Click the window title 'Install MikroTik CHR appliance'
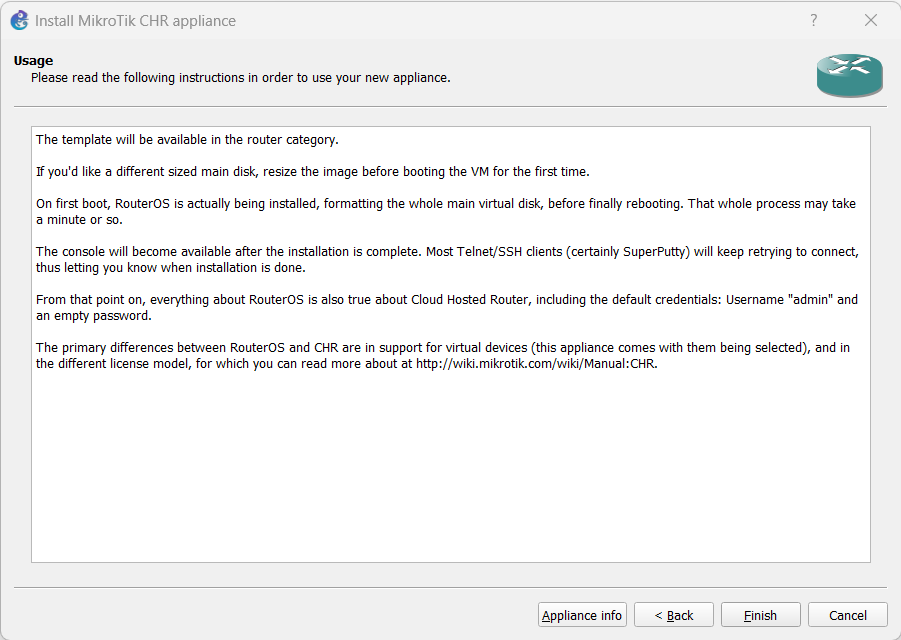The width and height of the screenshot is (901, 640). point(136,21)
